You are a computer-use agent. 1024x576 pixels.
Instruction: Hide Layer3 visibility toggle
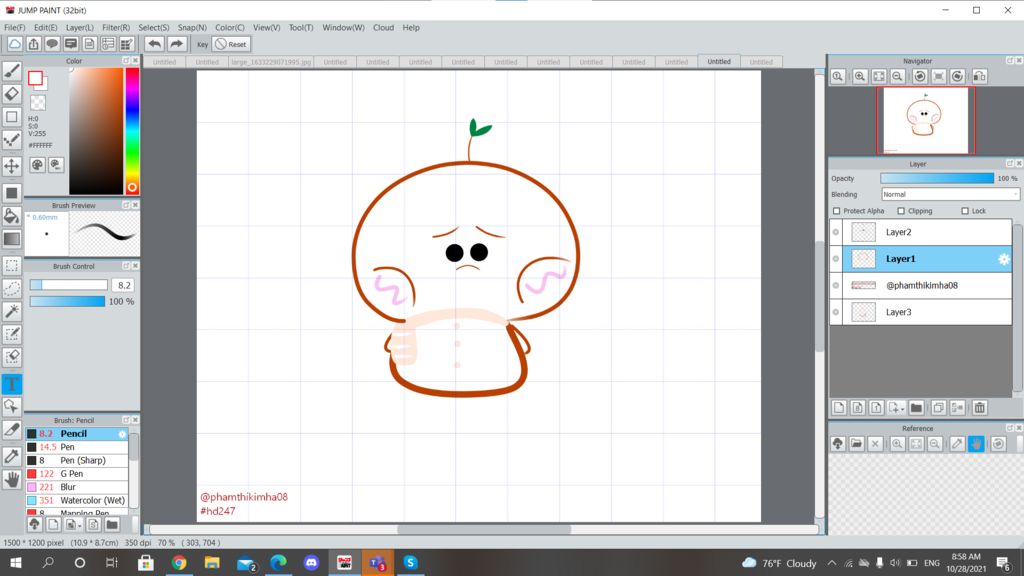[x=836, y=312]
